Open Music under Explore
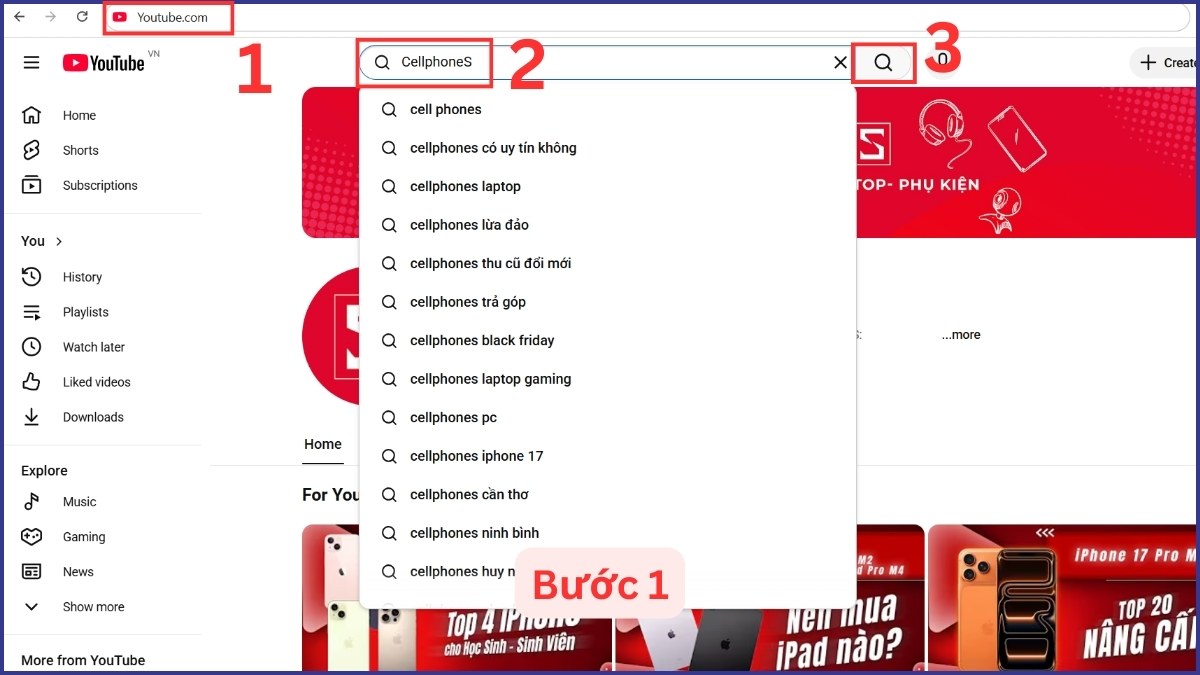This screenshot has height=675, width=1200. [81, 502]
